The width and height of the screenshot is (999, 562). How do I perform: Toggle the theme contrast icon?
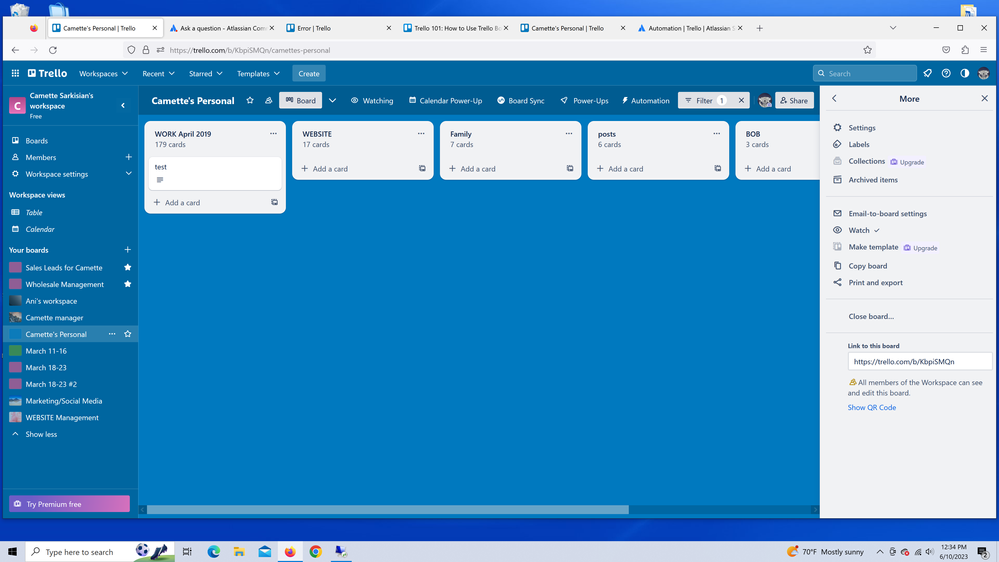coord(965,73)
